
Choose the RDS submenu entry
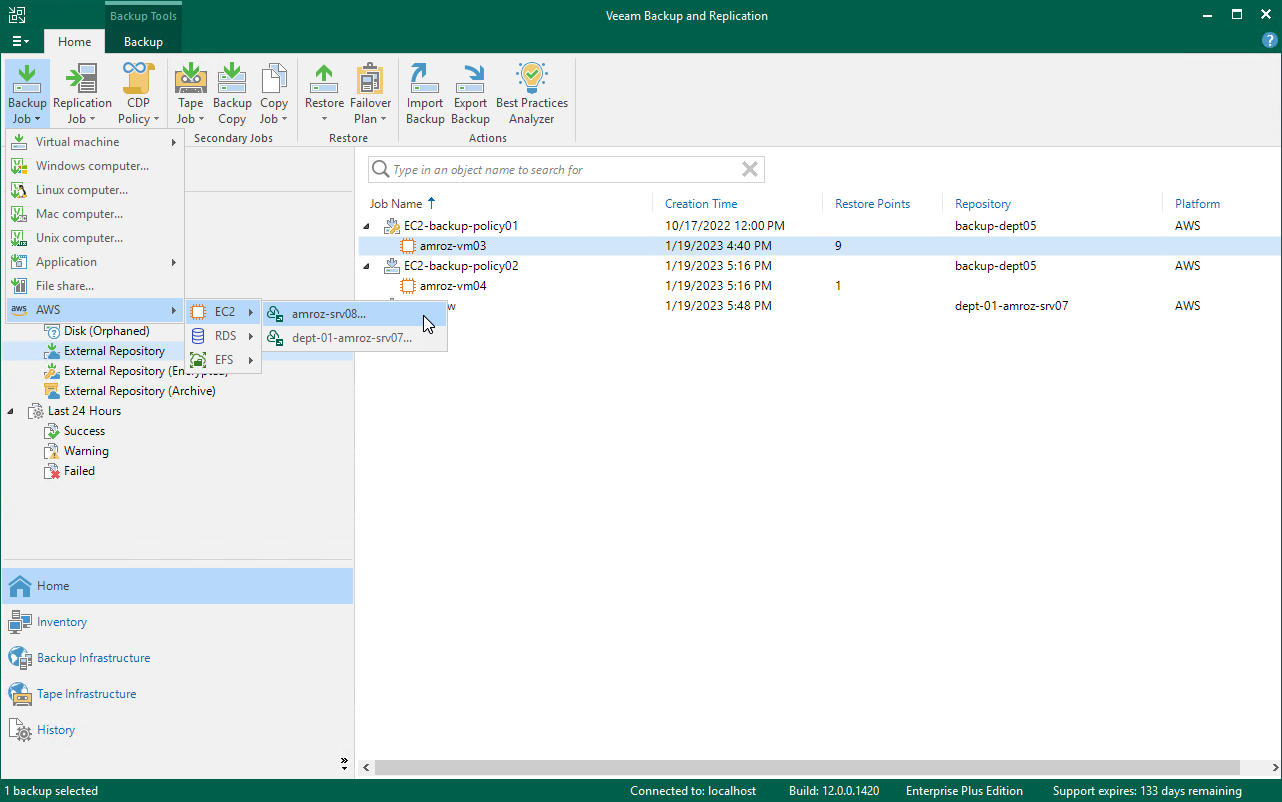225,336
